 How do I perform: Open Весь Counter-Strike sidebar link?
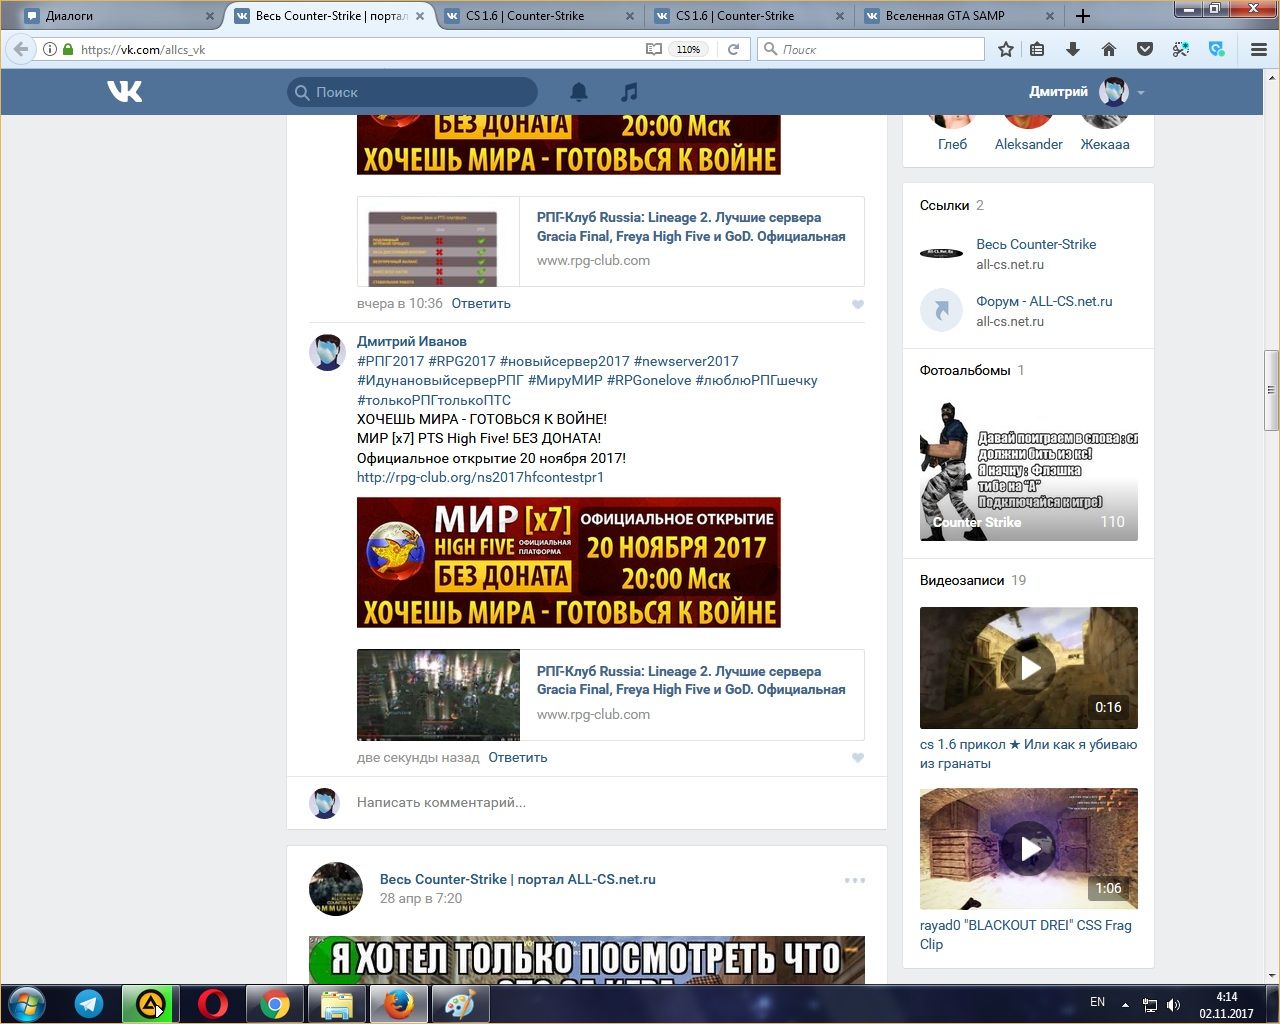tap(1036, 244)
